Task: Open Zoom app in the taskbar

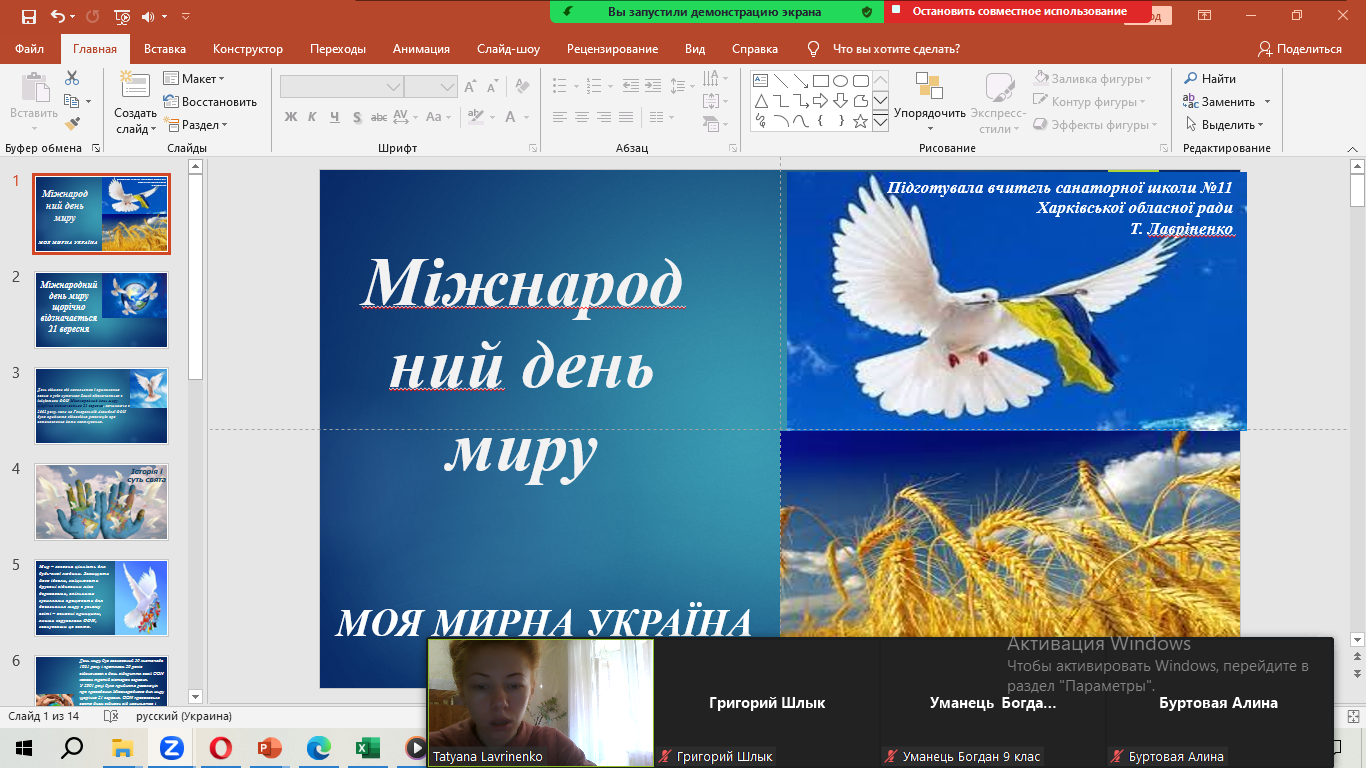Action: point(171,747)
